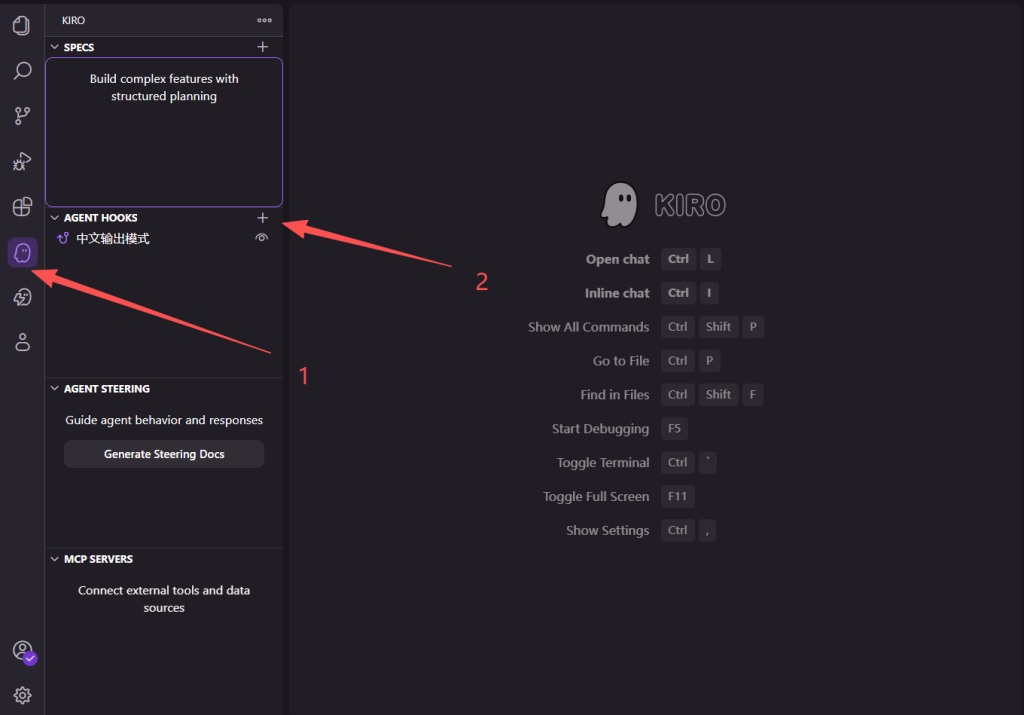Viewport: 1024px width, 715px height.
Task: Open the Extensions view
Action: pyautogui.click(x=22, y=207)
